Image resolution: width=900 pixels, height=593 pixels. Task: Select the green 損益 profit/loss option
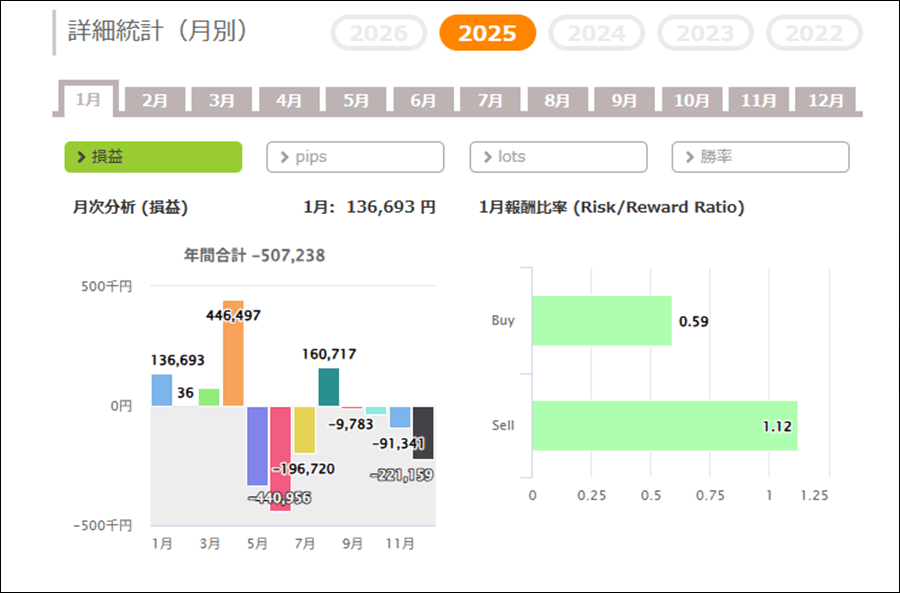(x=153, y=157)
